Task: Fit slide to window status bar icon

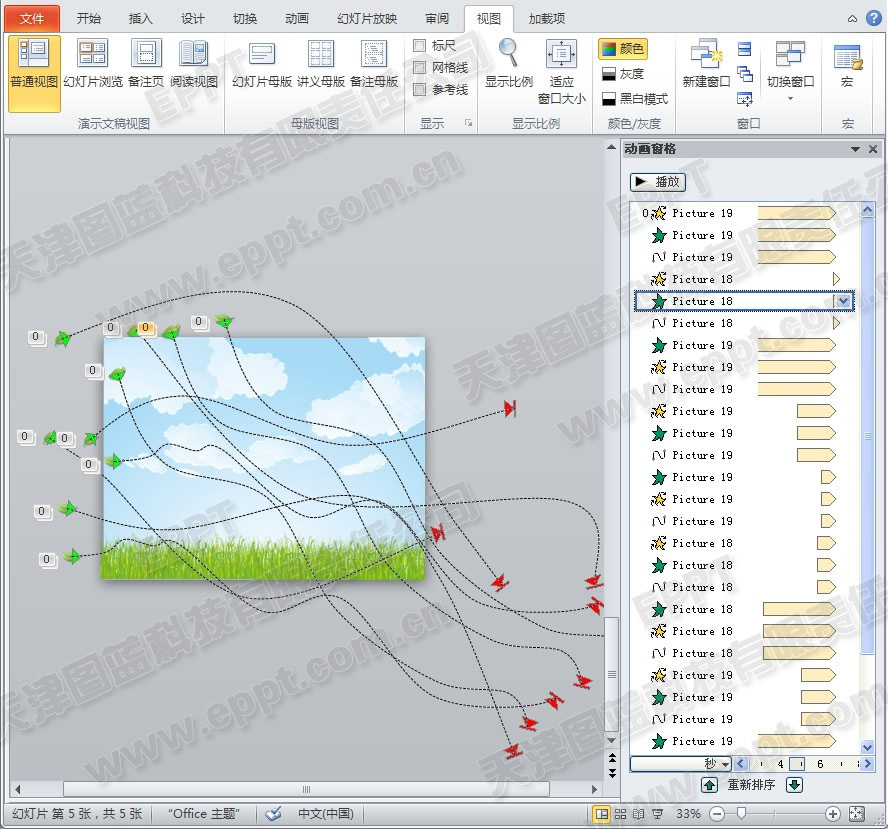Action: [857, 814]
